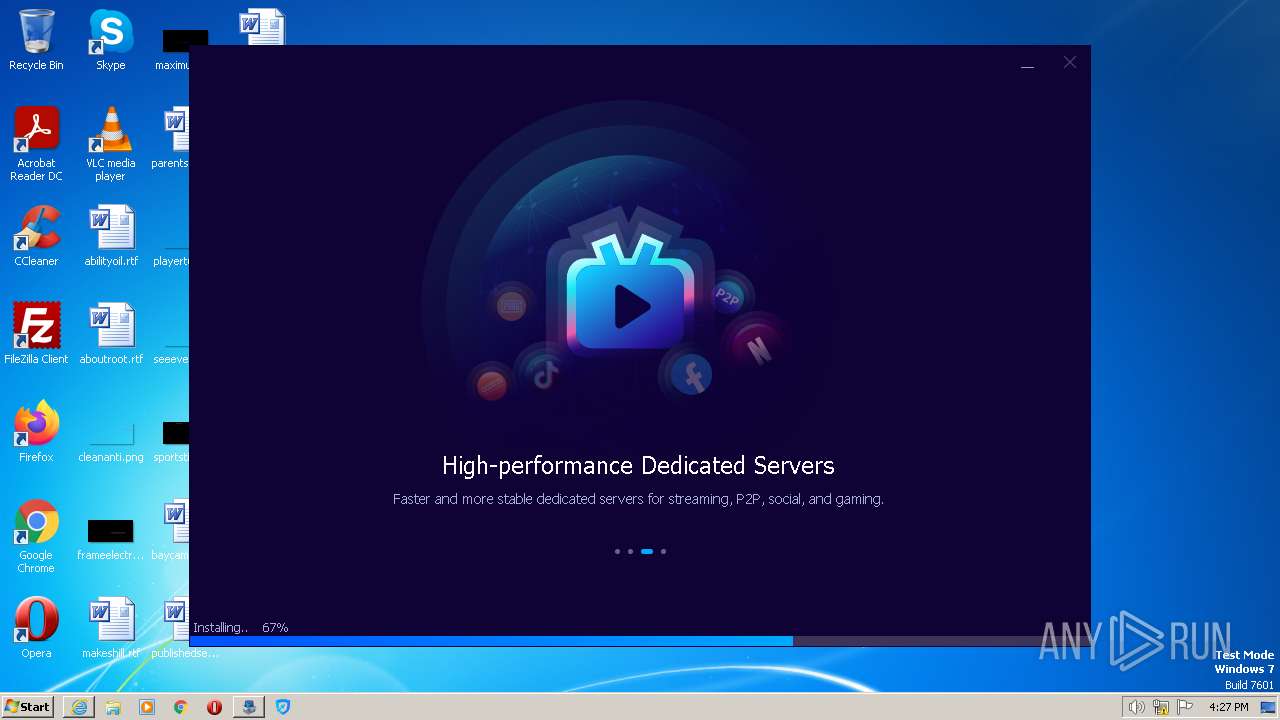Open Windows Explorer from the taskbar
1280x720 pixels.
click(x=113, y=707)
